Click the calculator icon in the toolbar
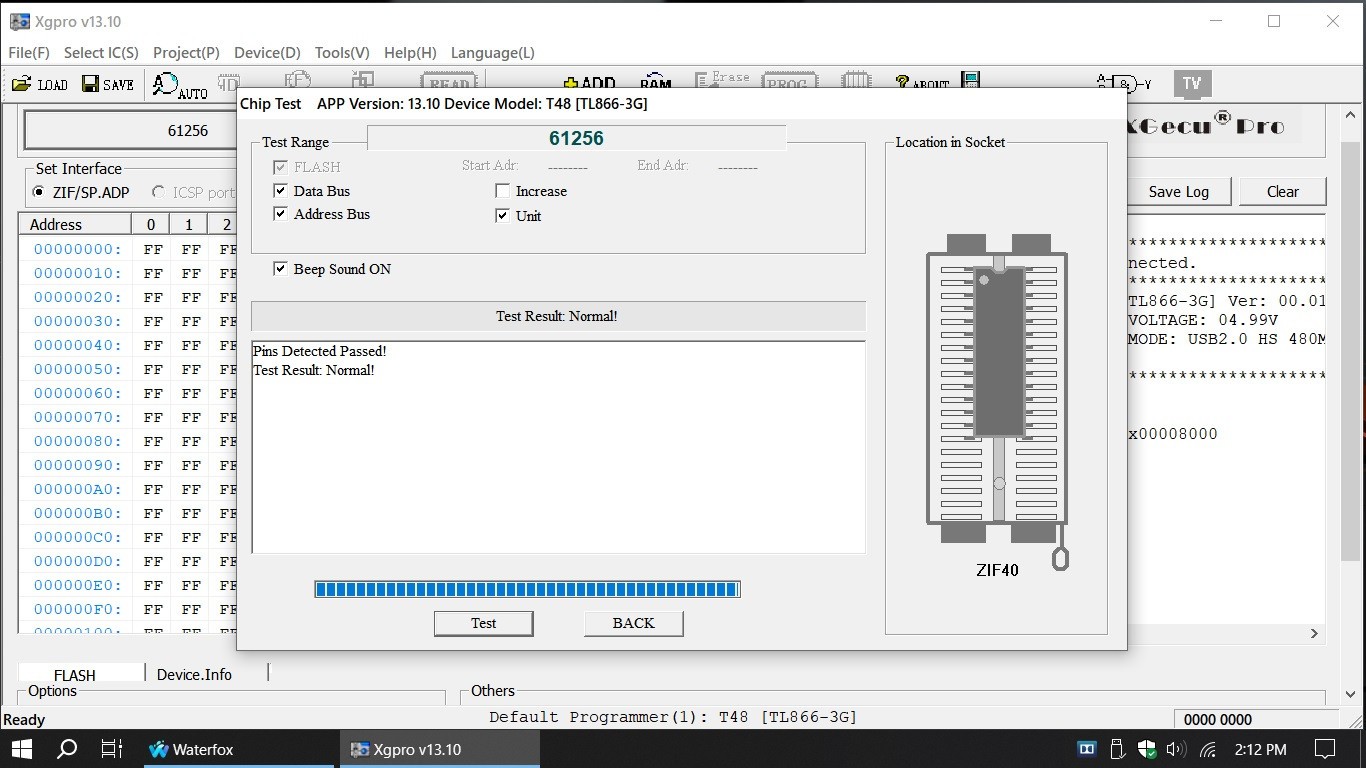The image size is (1366, 768). point(970,81)
